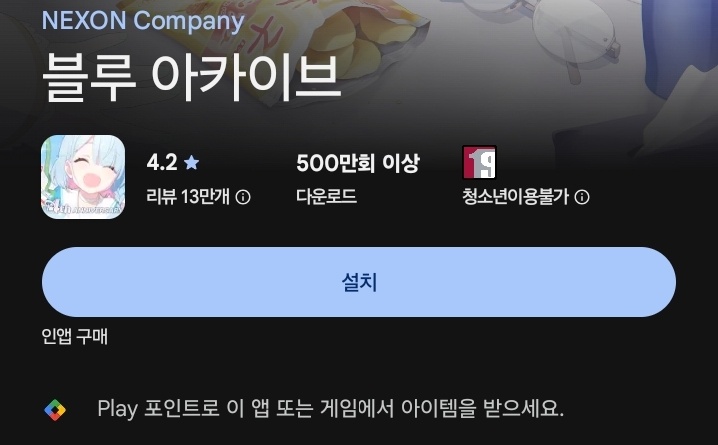Click the 블루 아카이브 app title
Screen dimensions: 718x445
pos(191,77)
